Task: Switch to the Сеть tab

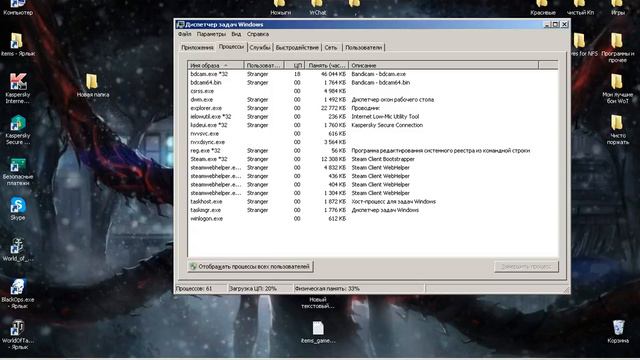Action: point(331,48)
